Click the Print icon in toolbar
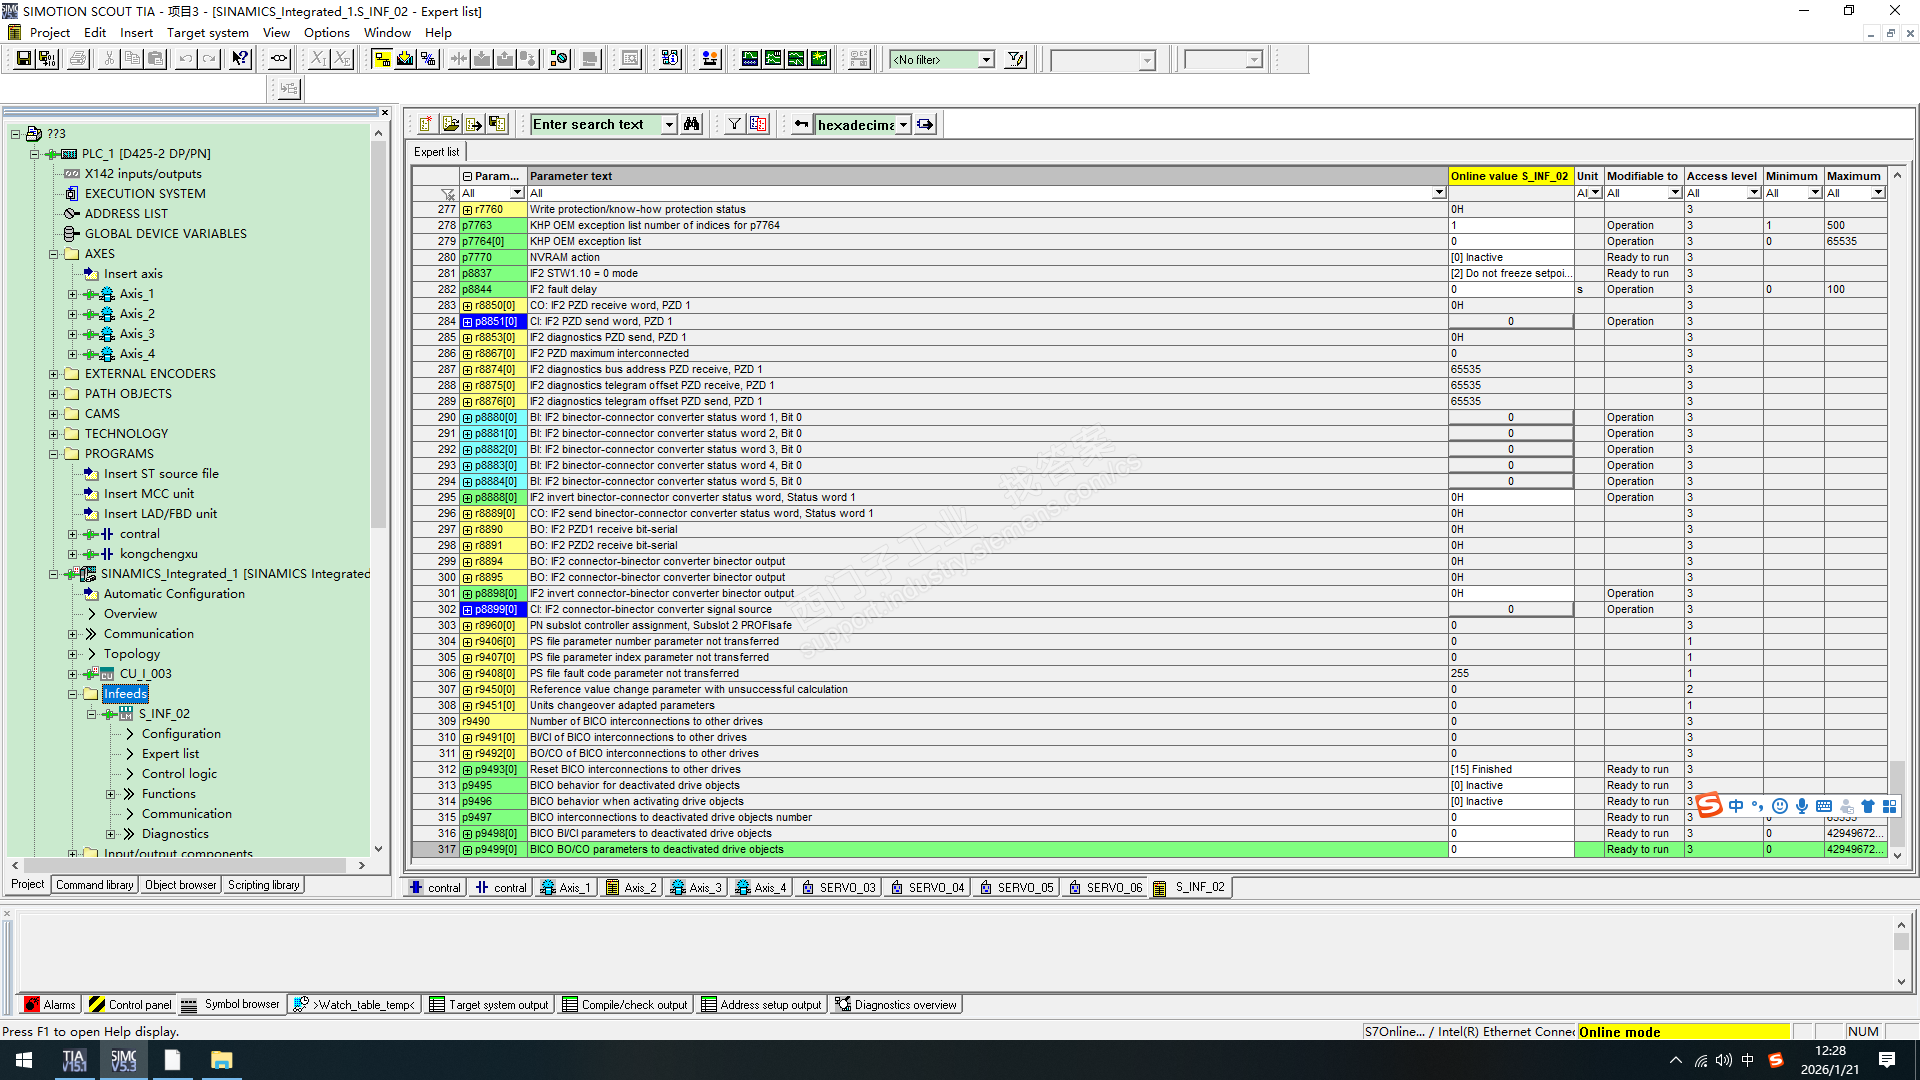 click(78, 59)
